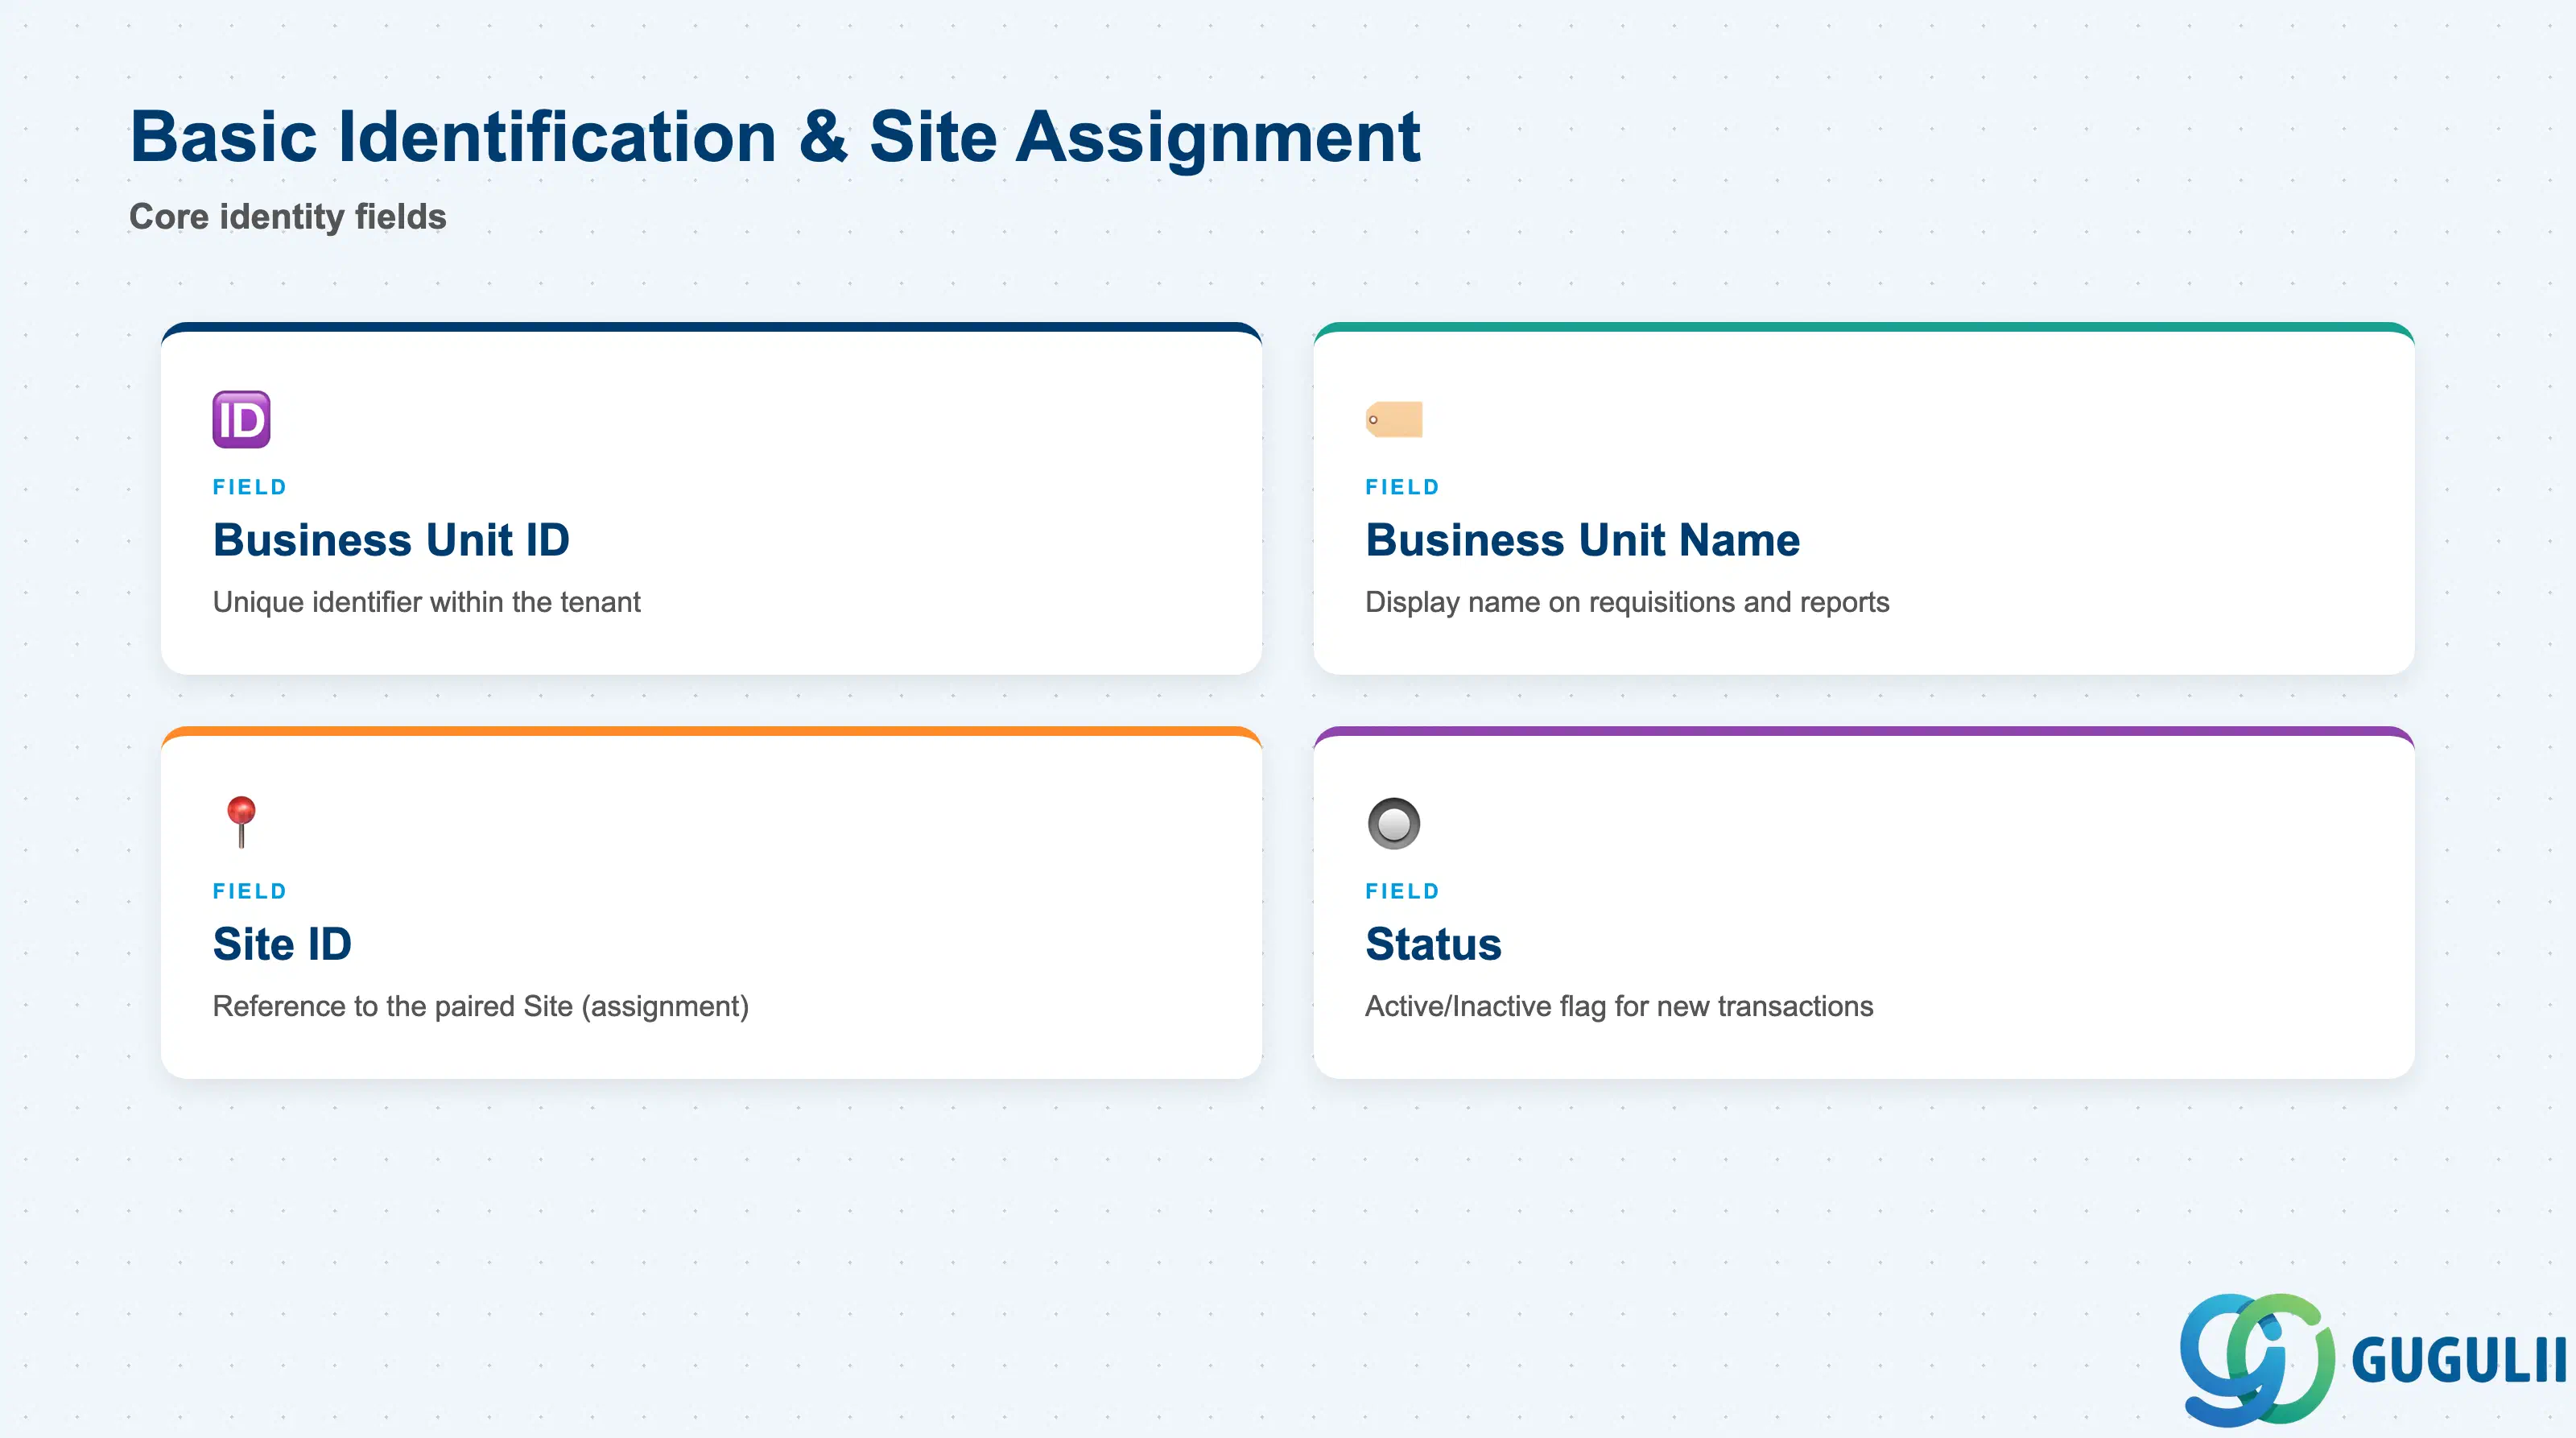The width and height of the screenshot is (2576, 1438).
Task: Select the Site ID heading
Action: pyautogui.click(x=282, y=944)
